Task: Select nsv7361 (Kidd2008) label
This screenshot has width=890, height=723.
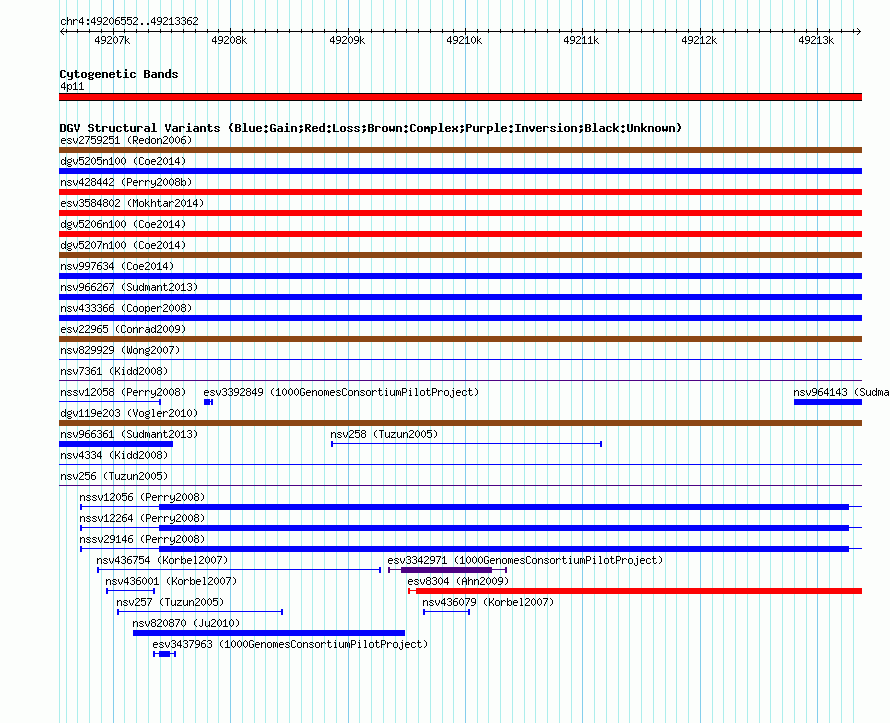Action: click(114, 371)
